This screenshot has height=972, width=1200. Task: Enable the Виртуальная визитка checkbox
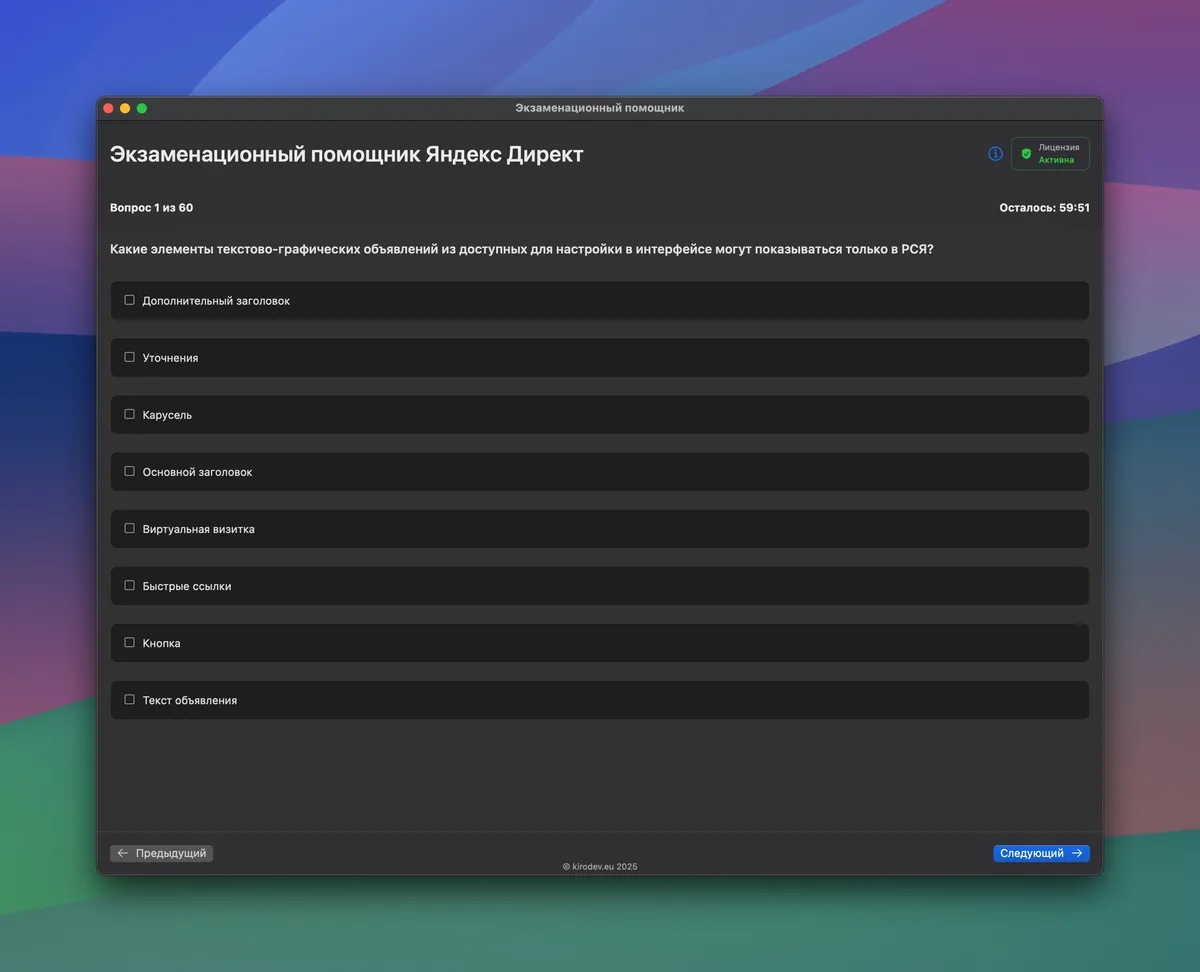point(129,528)
